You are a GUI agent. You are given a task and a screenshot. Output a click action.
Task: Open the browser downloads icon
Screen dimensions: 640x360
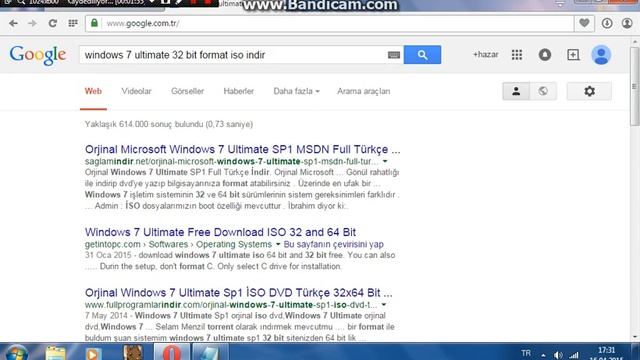point(607,23)
